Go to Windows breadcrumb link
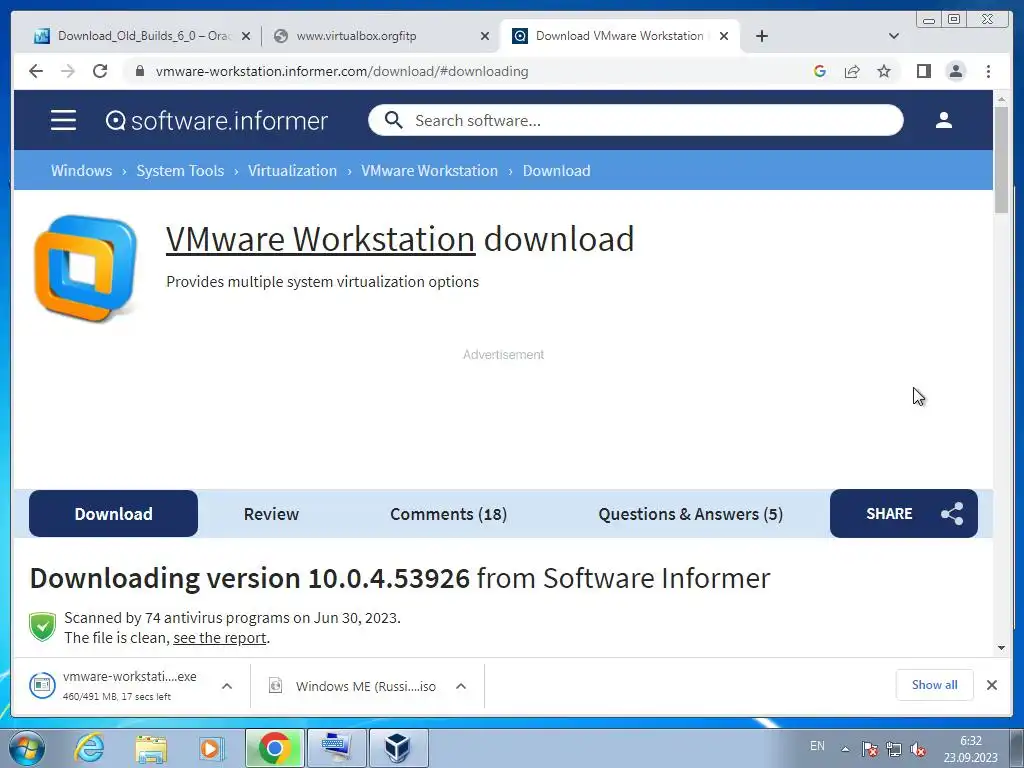 [x=82, y=170]
